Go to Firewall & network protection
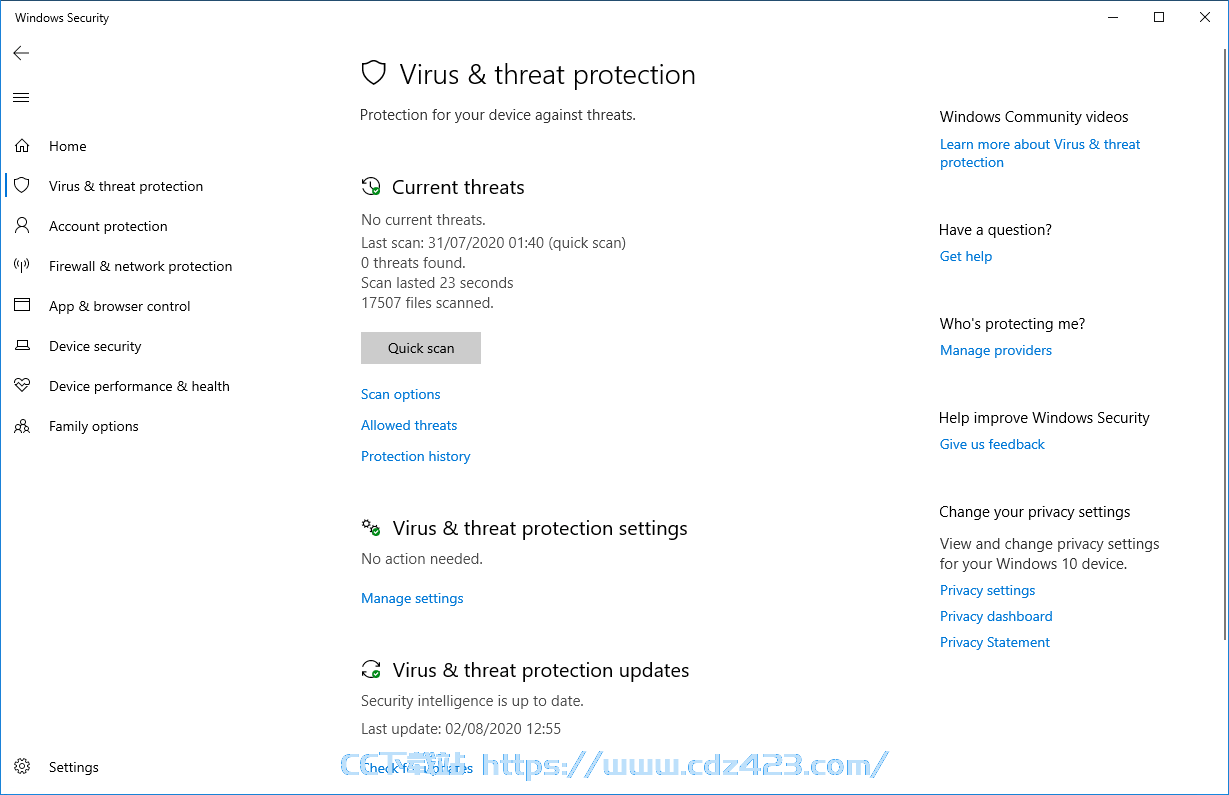This screenshot has height=795, width=1229. pyautogui.click(x=140, y=266)
